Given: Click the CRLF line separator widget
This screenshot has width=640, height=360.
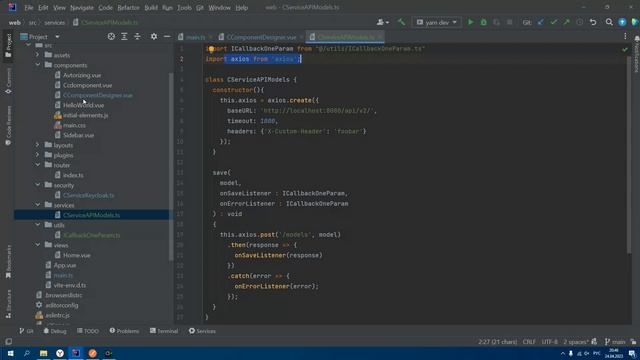Looking at the screenshot, I should tap(529, 342).
